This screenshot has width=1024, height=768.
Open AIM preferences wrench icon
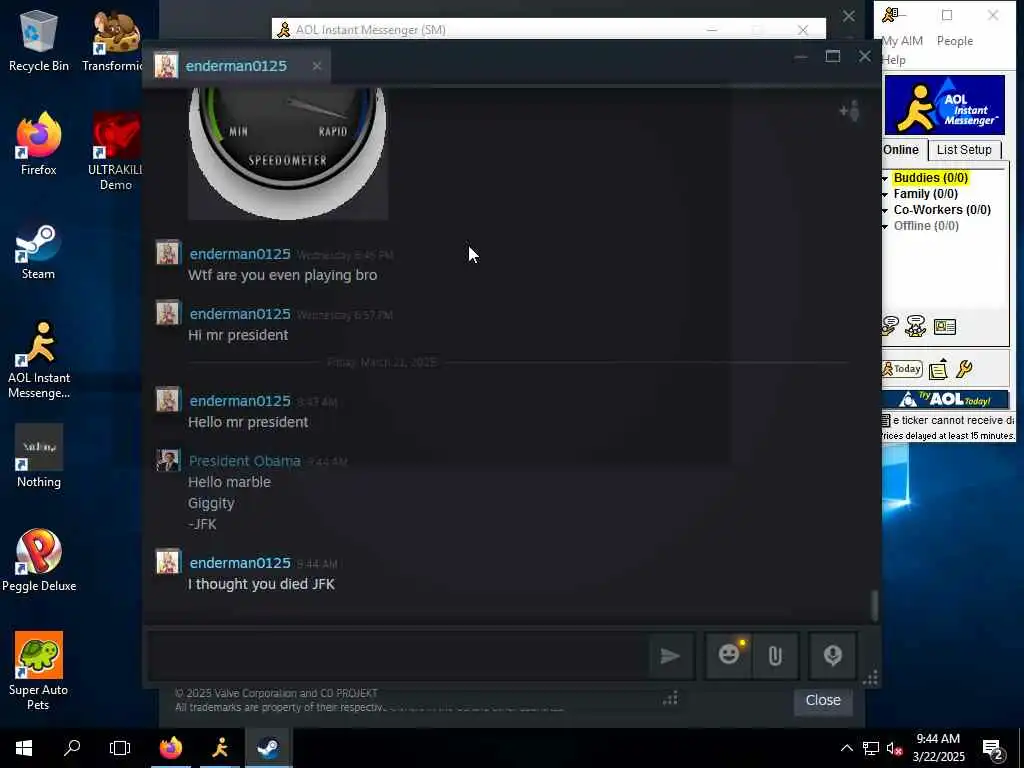[964, 369]
